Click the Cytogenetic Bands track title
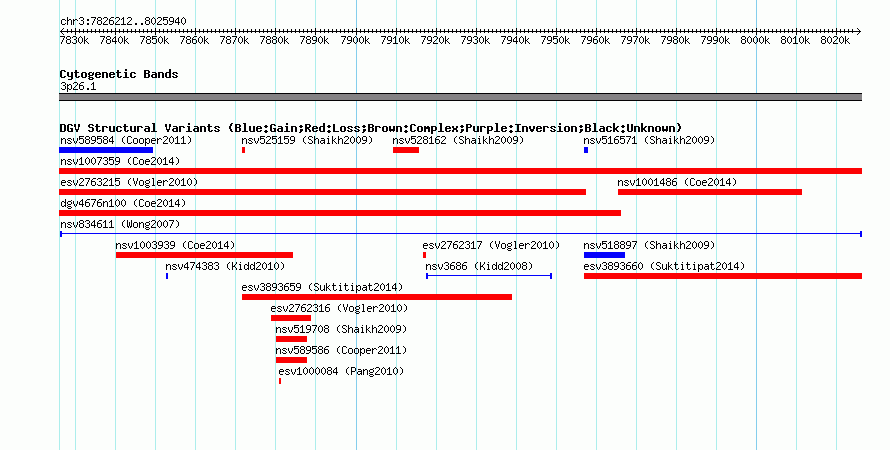 [119, 74]
